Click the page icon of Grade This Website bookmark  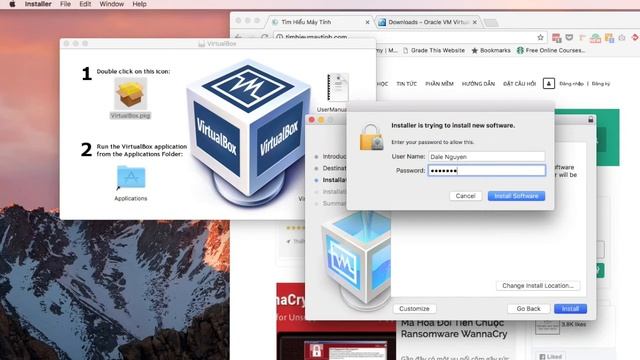(x=405, y=51)
